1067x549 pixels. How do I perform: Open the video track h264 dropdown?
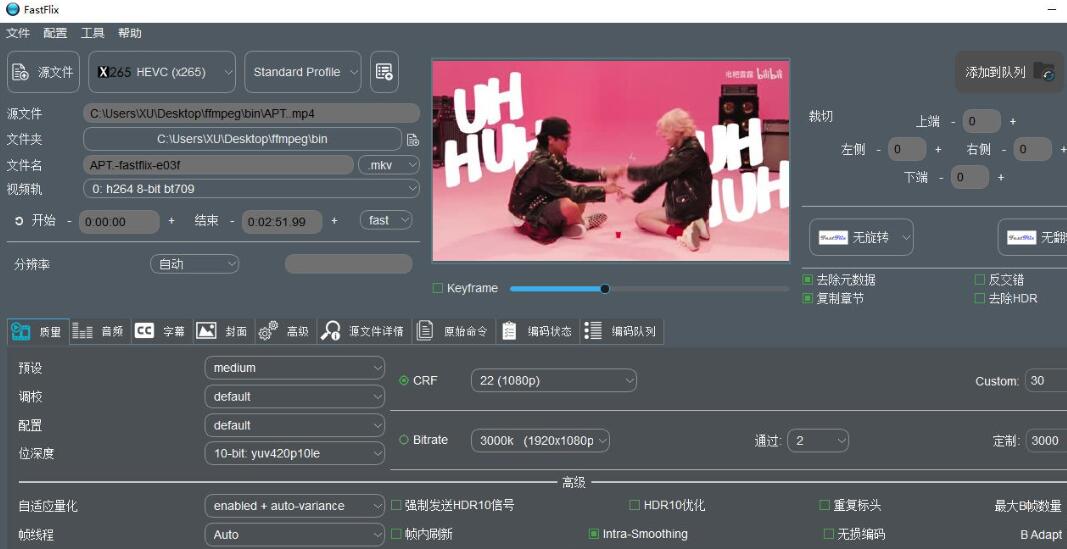coord(251,188)
